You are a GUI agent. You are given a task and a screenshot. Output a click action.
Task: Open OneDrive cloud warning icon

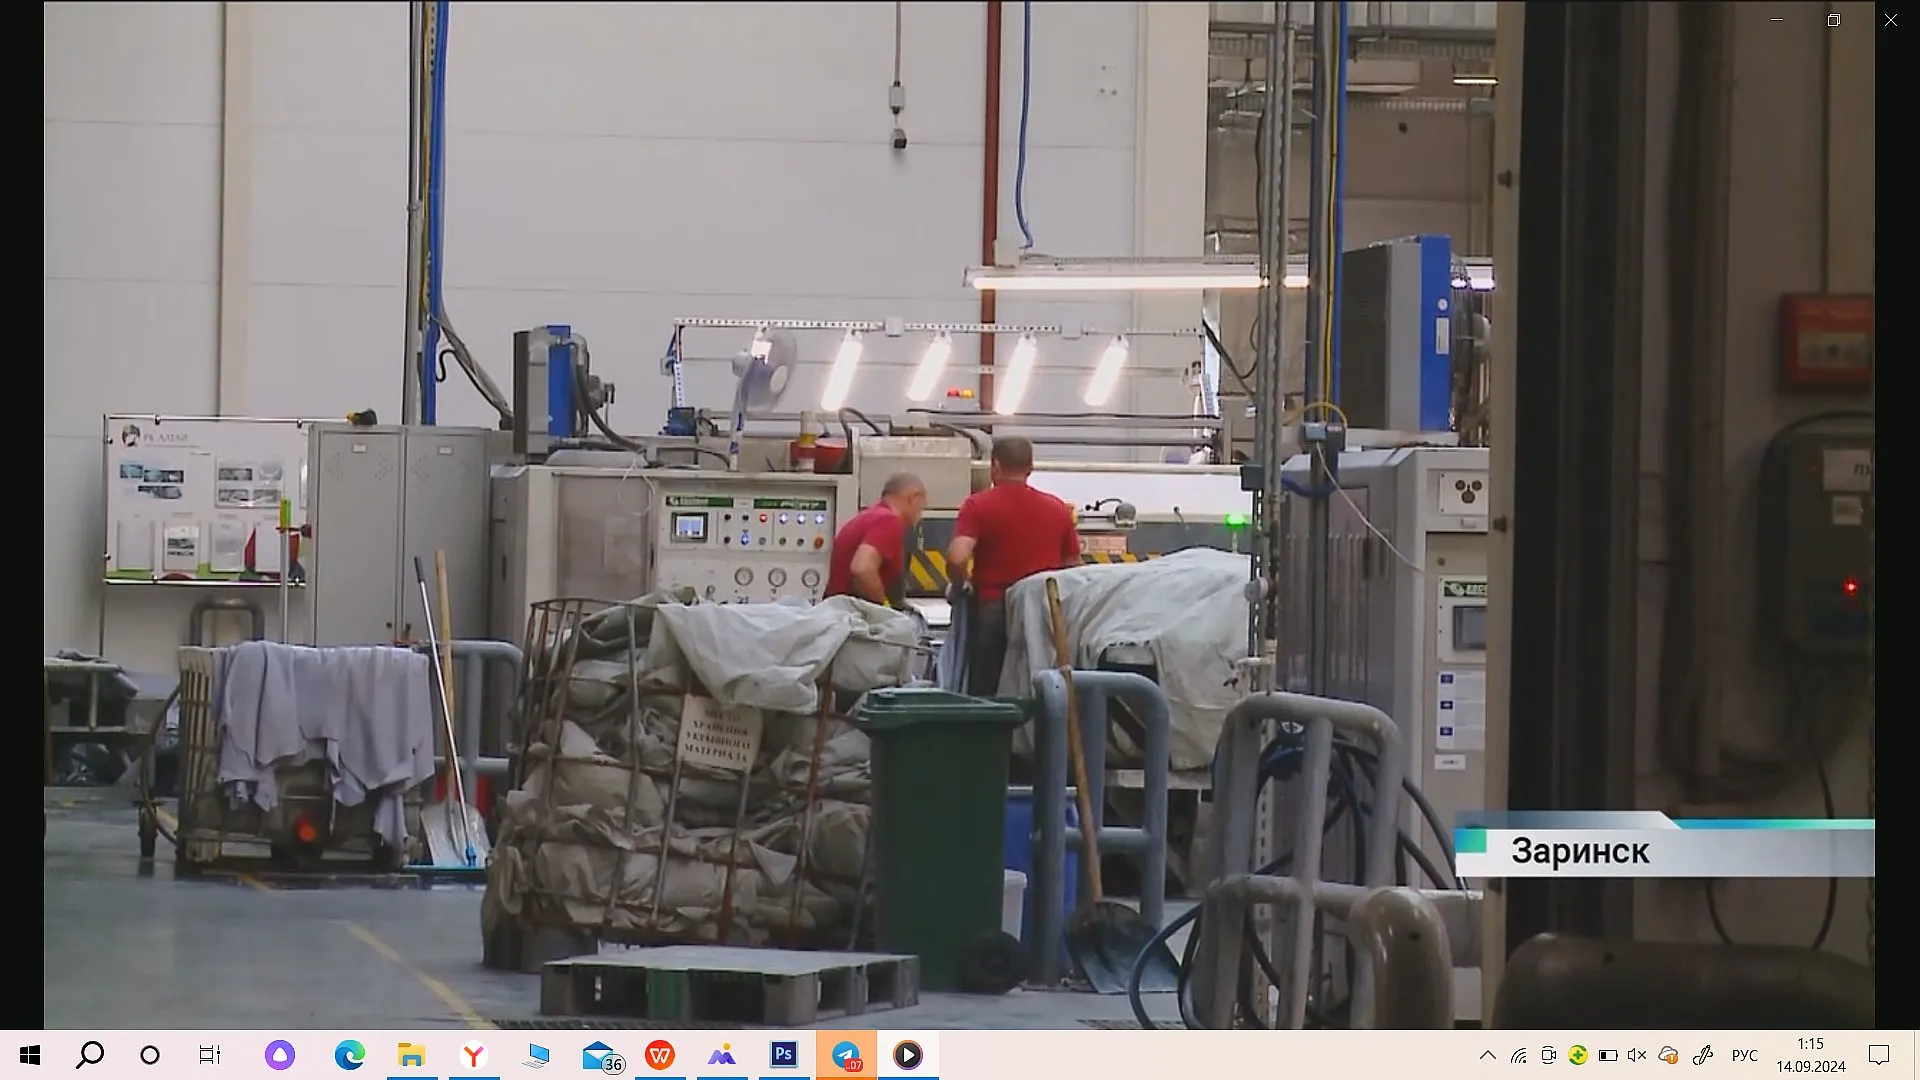click(x=1668, y=1055)
